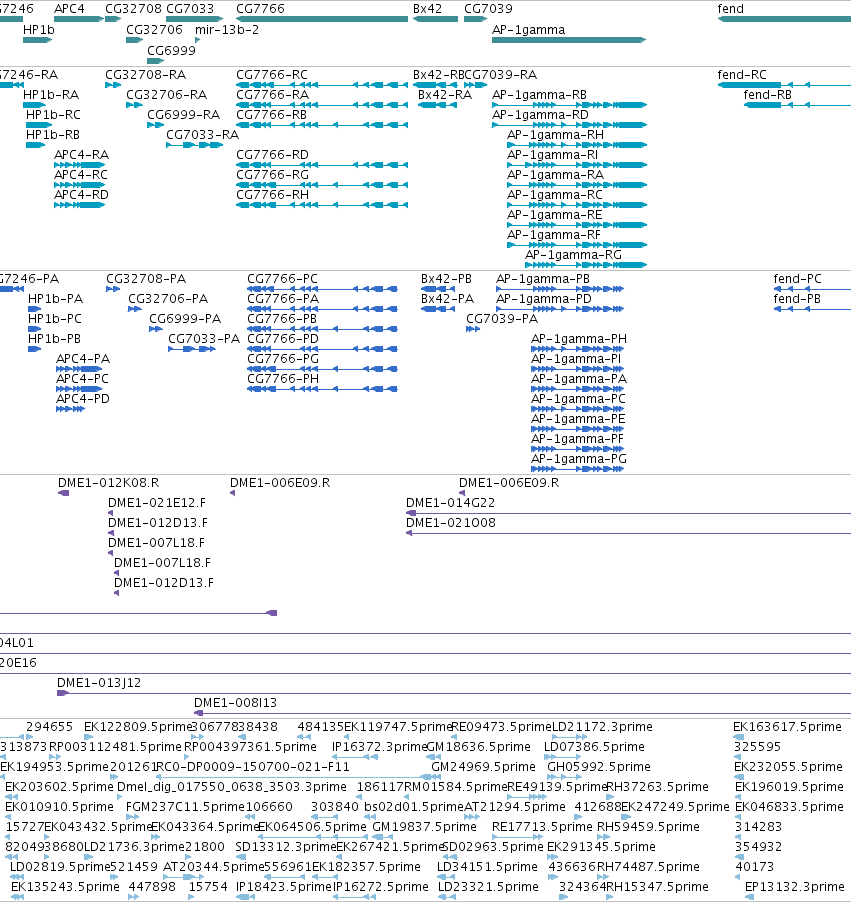The width and height of the screenshot is (851, 902).
Task: Select the CG7039-RA transcript label
Action: click(x=501, y=75)
